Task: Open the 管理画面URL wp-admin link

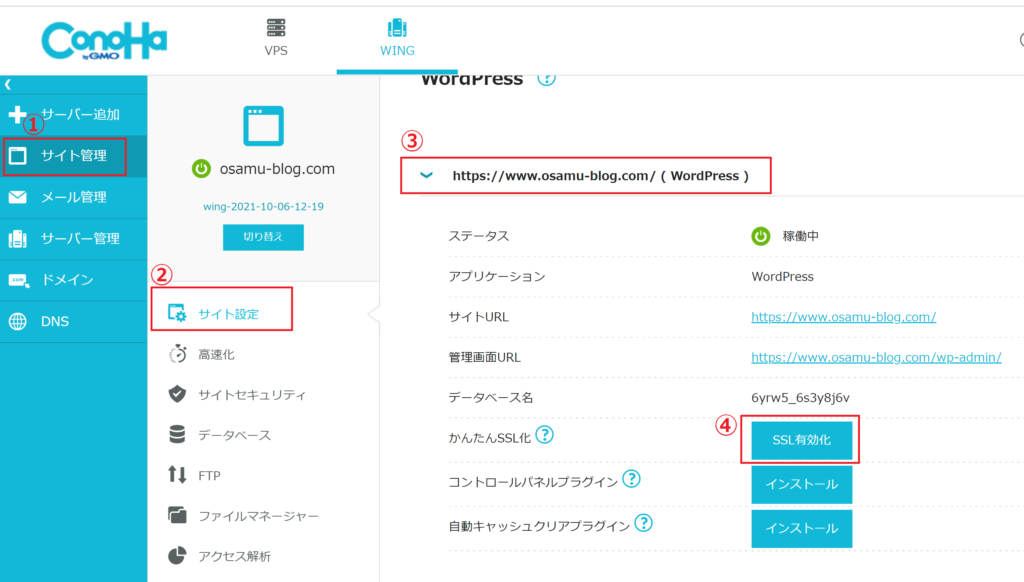Action: 876,357
